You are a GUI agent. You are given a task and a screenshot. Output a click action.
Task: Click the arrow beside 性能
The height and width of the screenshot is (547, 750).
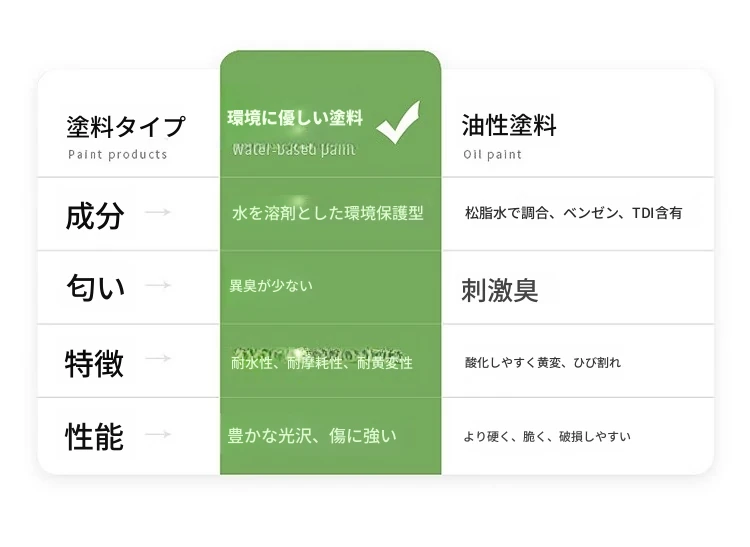pos(157,435)
